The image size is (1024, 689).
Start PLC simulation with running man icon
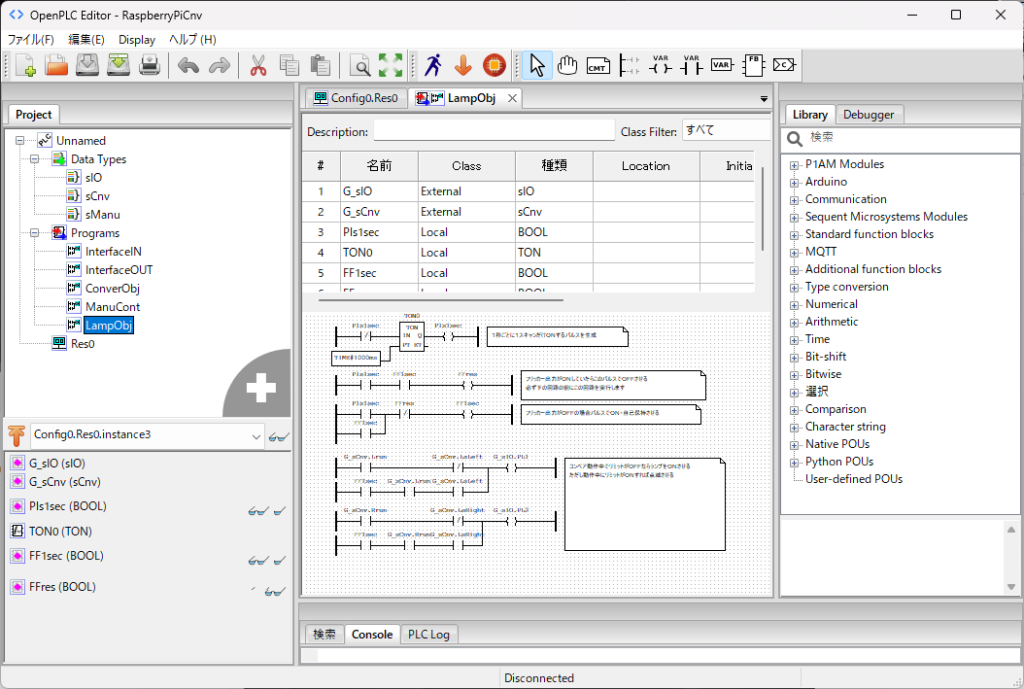[x=432, y=65]
